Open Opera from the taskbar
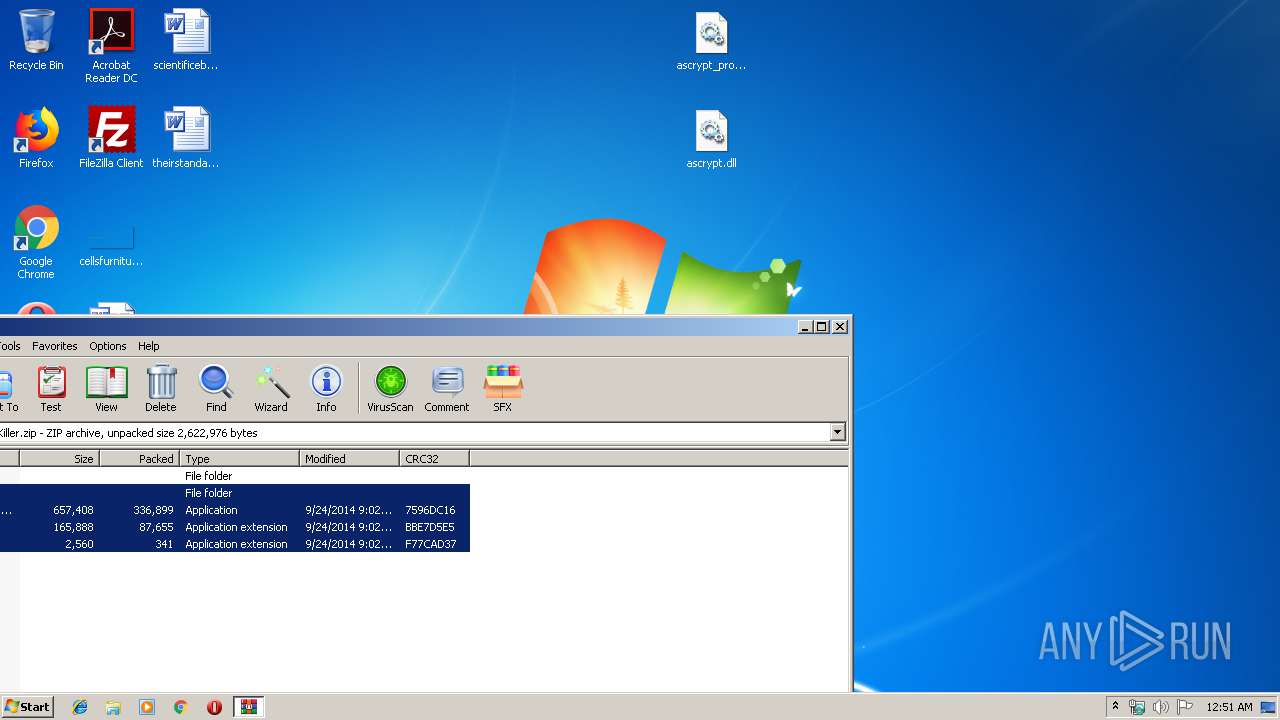This screenshot has height=720, width=1280. click(214, 707)
